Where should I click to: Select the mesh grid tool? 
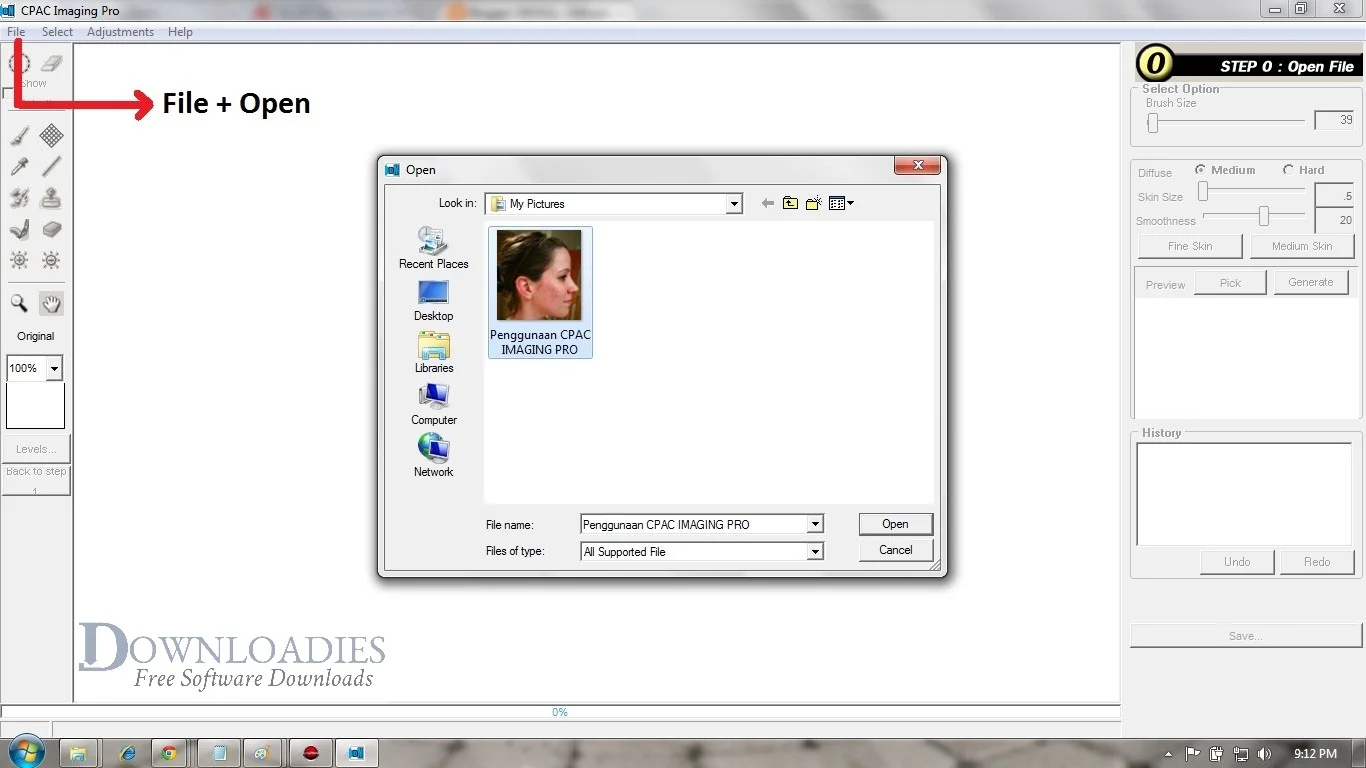click(51, 135)
